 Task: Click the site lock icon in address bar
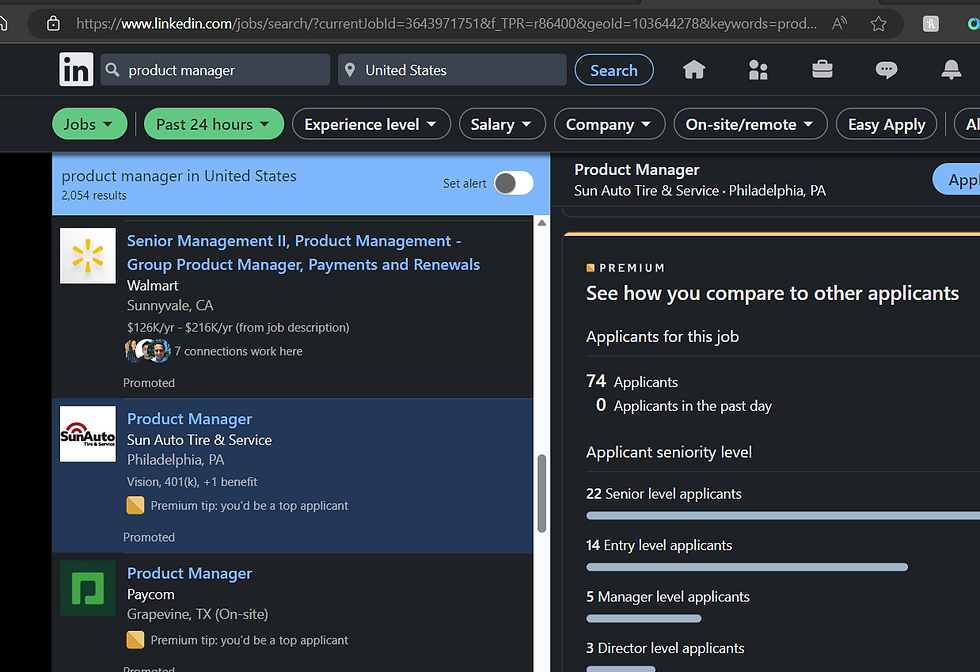point(54,24)
